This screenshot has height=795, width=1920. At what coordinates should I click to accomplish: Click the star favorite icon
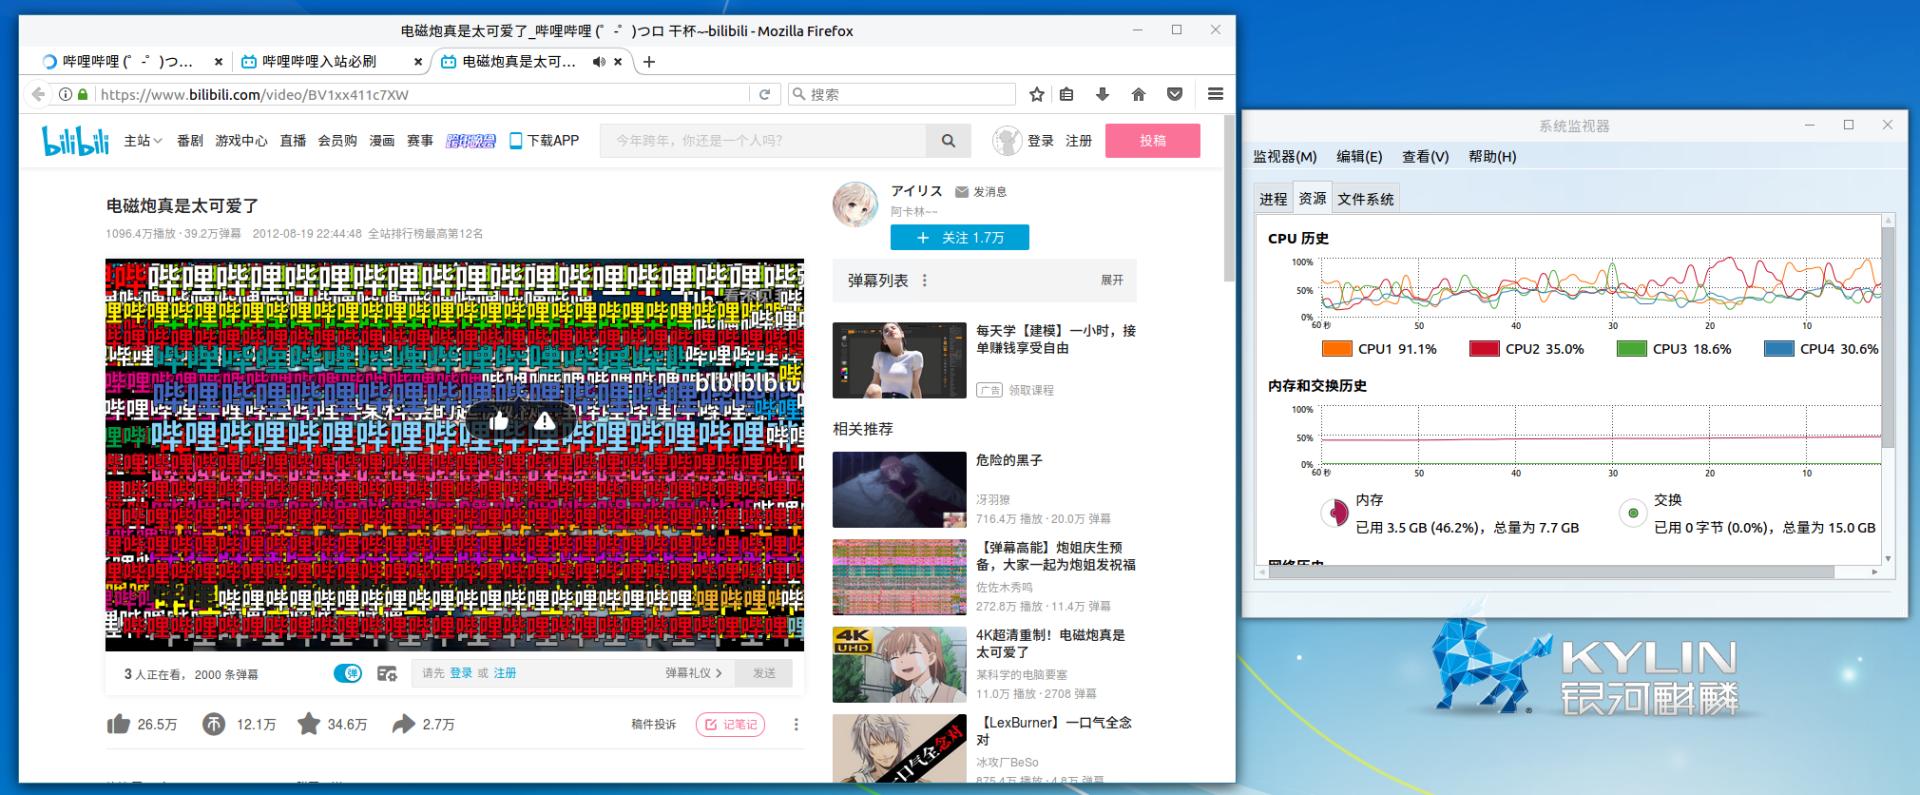(x=309, y=724)
